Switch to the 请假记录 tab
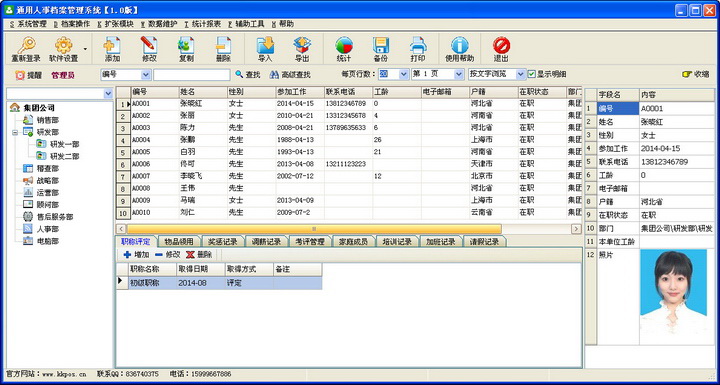 [x=484, y=242]
